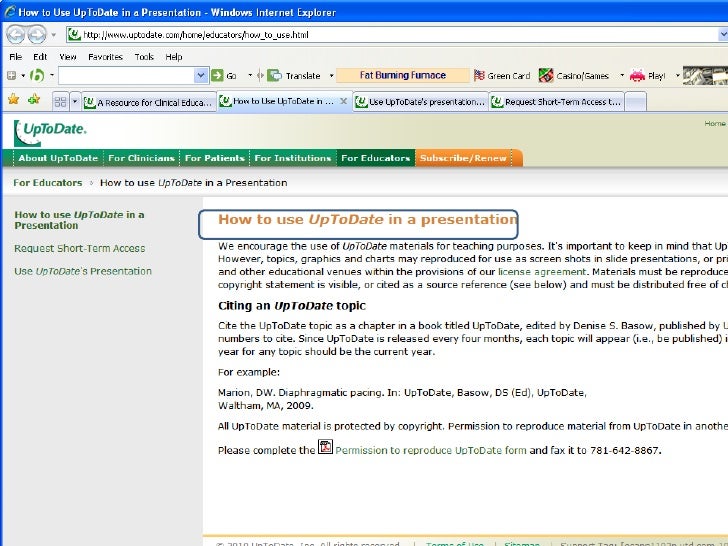Click the license agreement link
The image size is (728, 546).
[542, 272]
